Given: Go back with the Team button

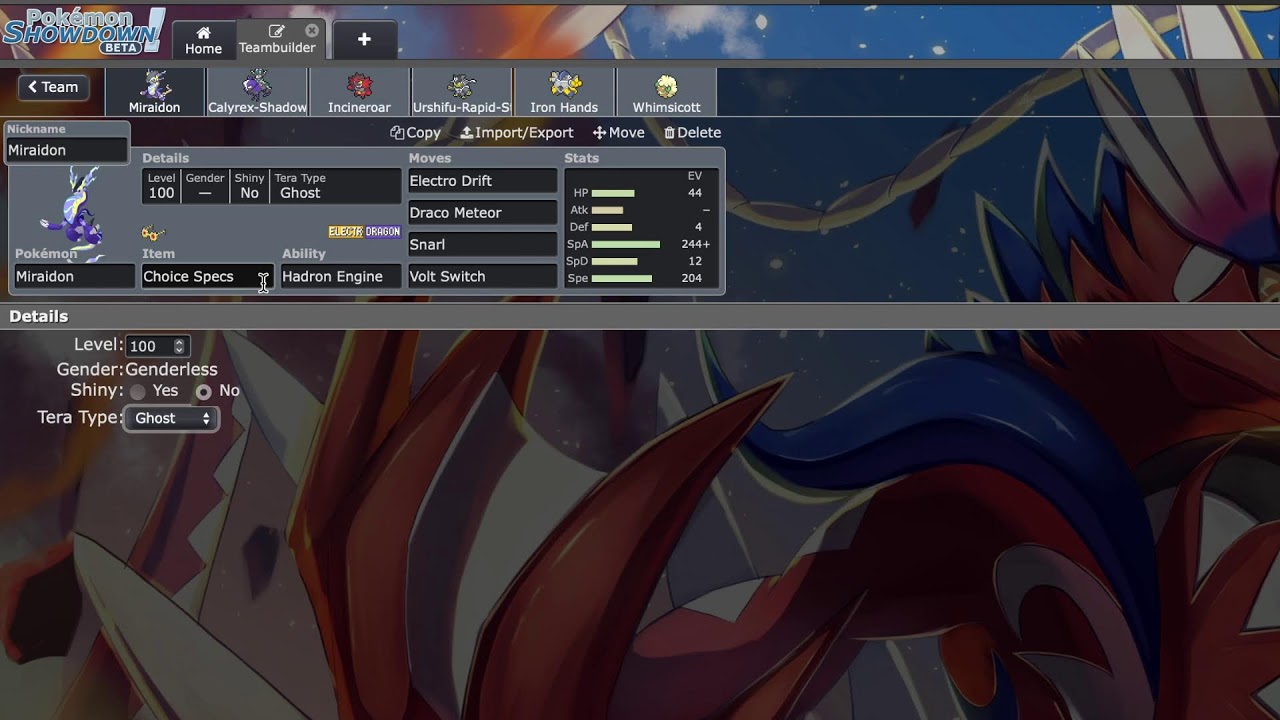Looking at the screenshot, I should [x=53, y=87].
